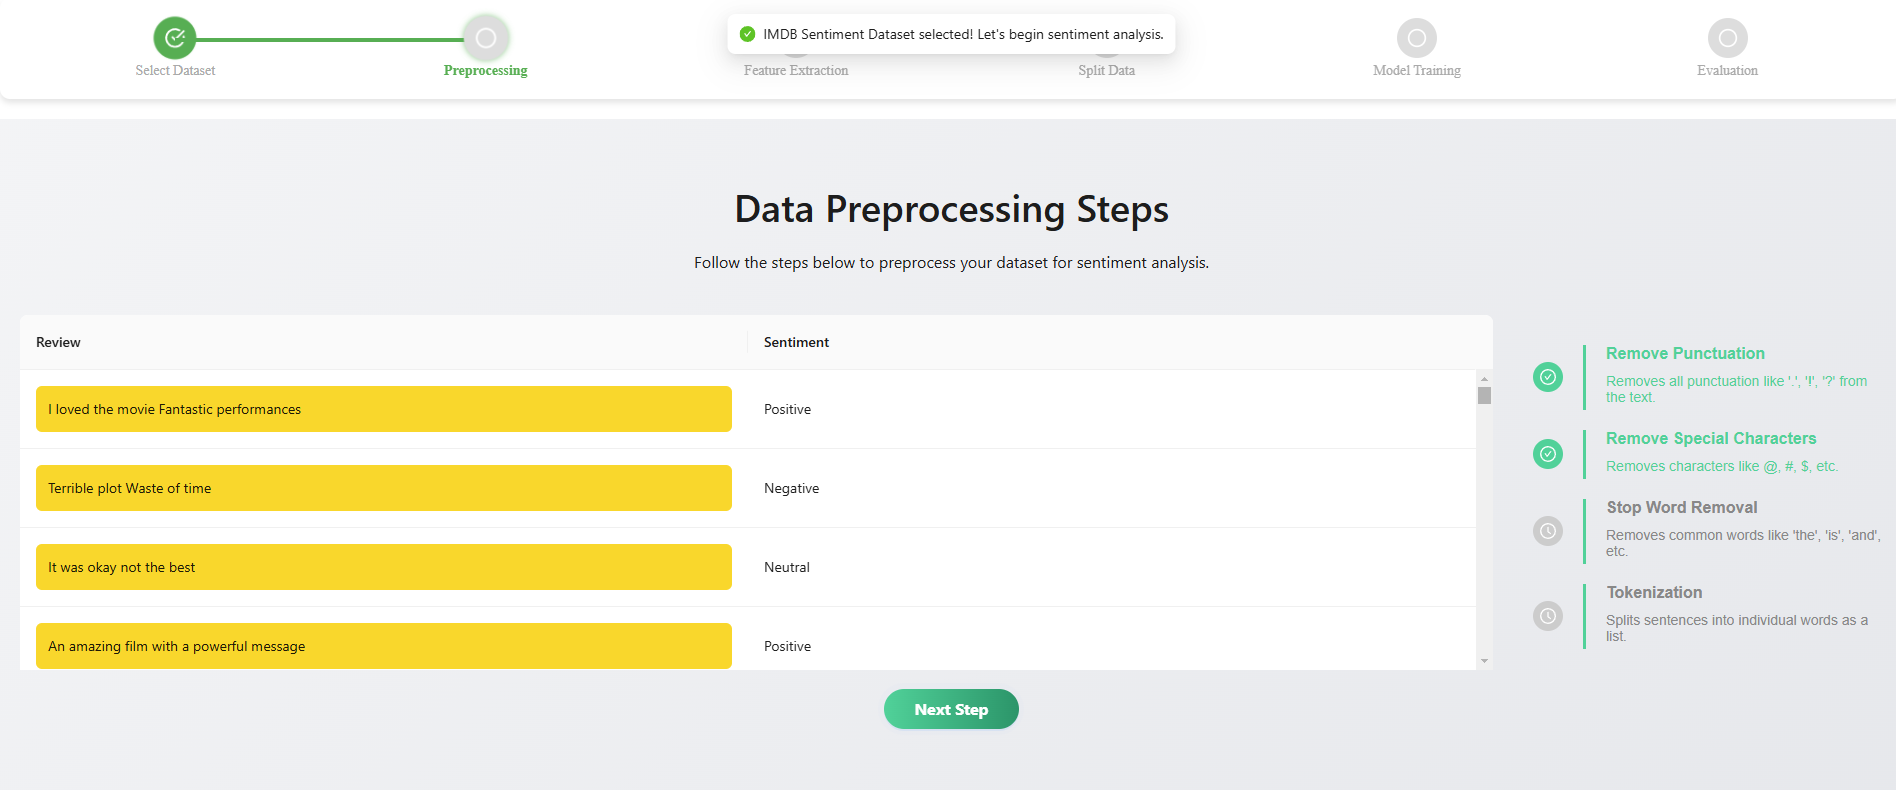Click the green success icon in notification
This screenshot has height=790, width=1896.
(747, 34)
